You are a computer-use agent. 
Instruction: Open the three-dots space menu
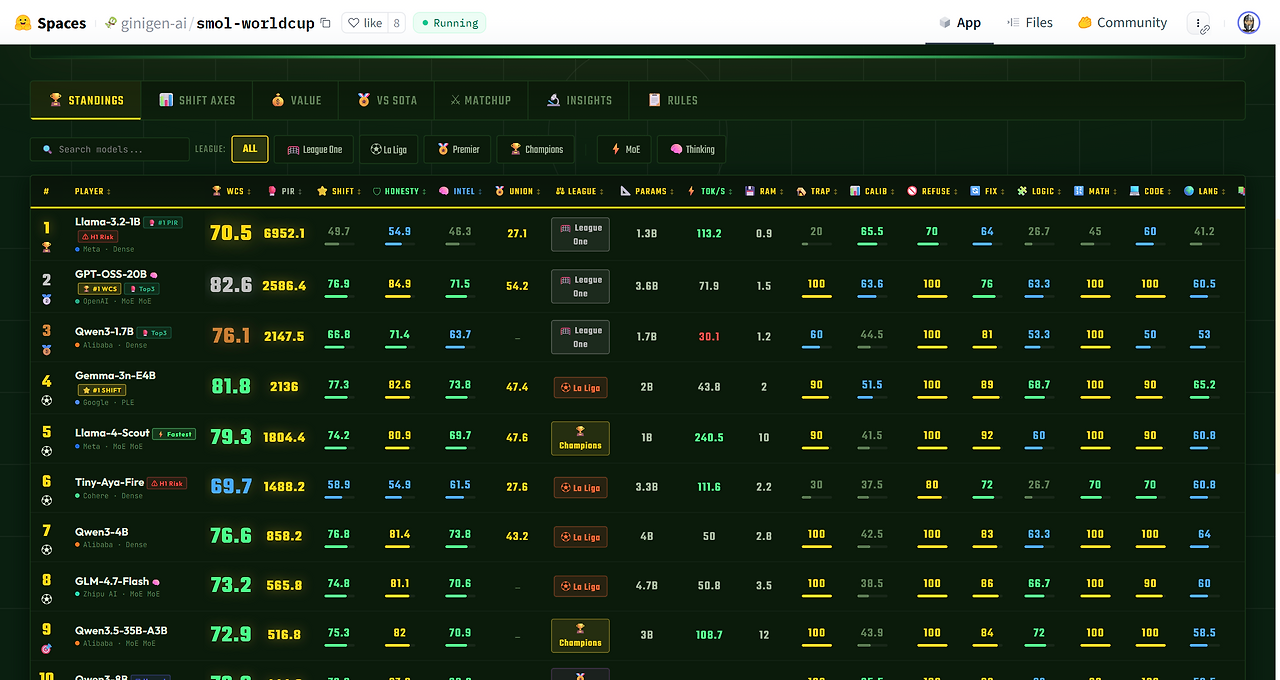pos(1198,23)
